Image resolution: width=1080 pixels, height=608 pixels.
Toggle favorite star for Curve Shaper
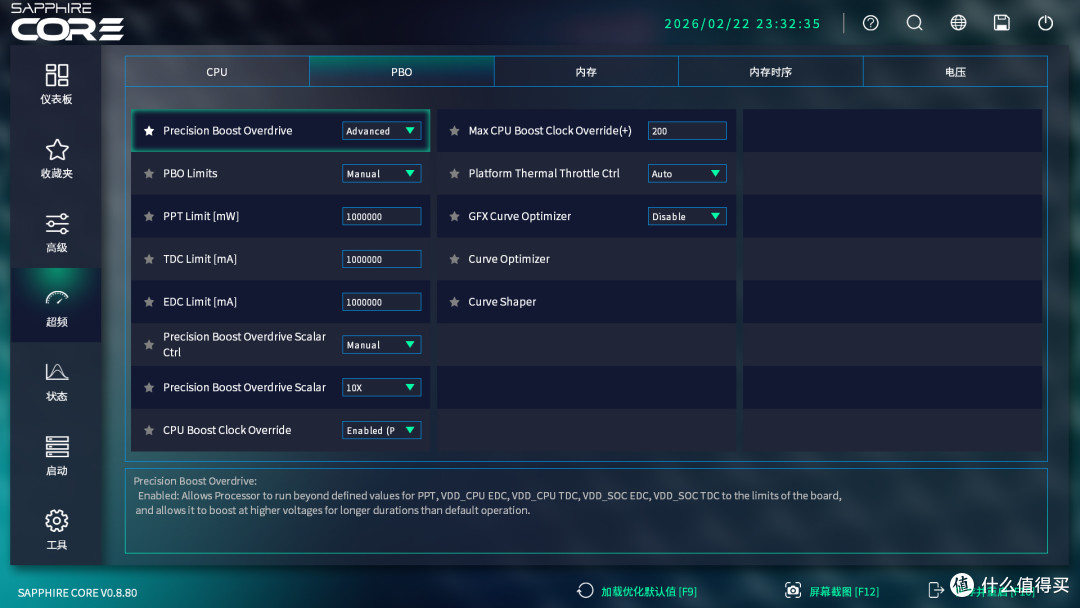[455, 302]
